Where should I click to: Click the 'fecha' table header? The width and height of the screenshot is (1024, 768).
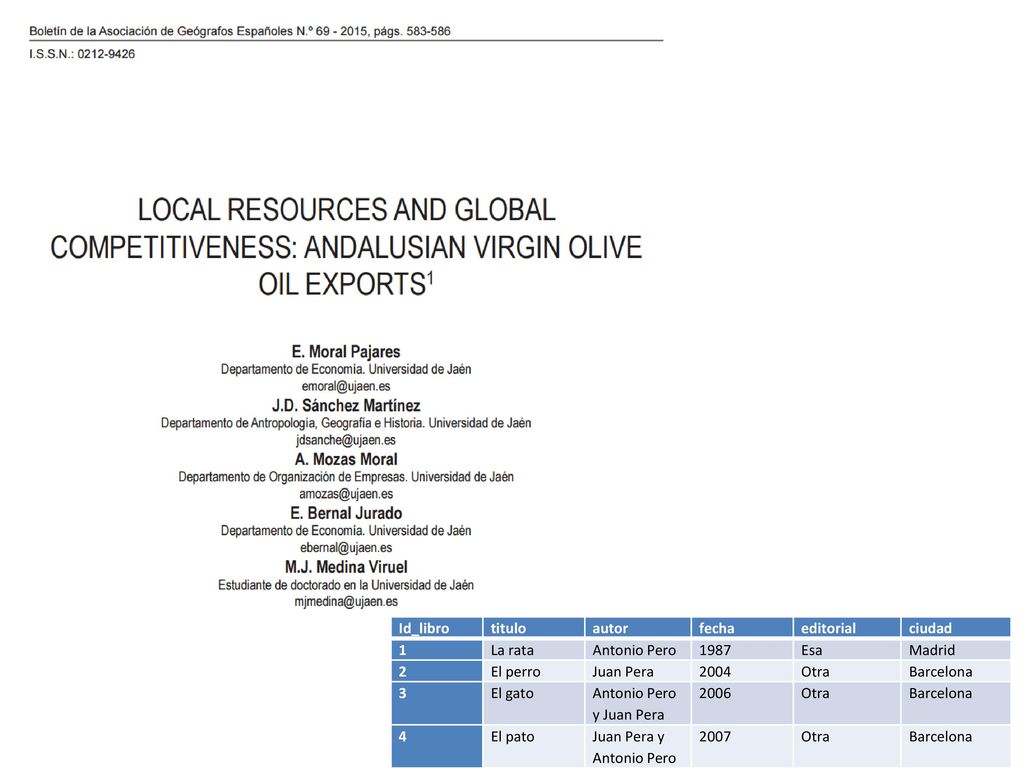click(x=742, y=628)
